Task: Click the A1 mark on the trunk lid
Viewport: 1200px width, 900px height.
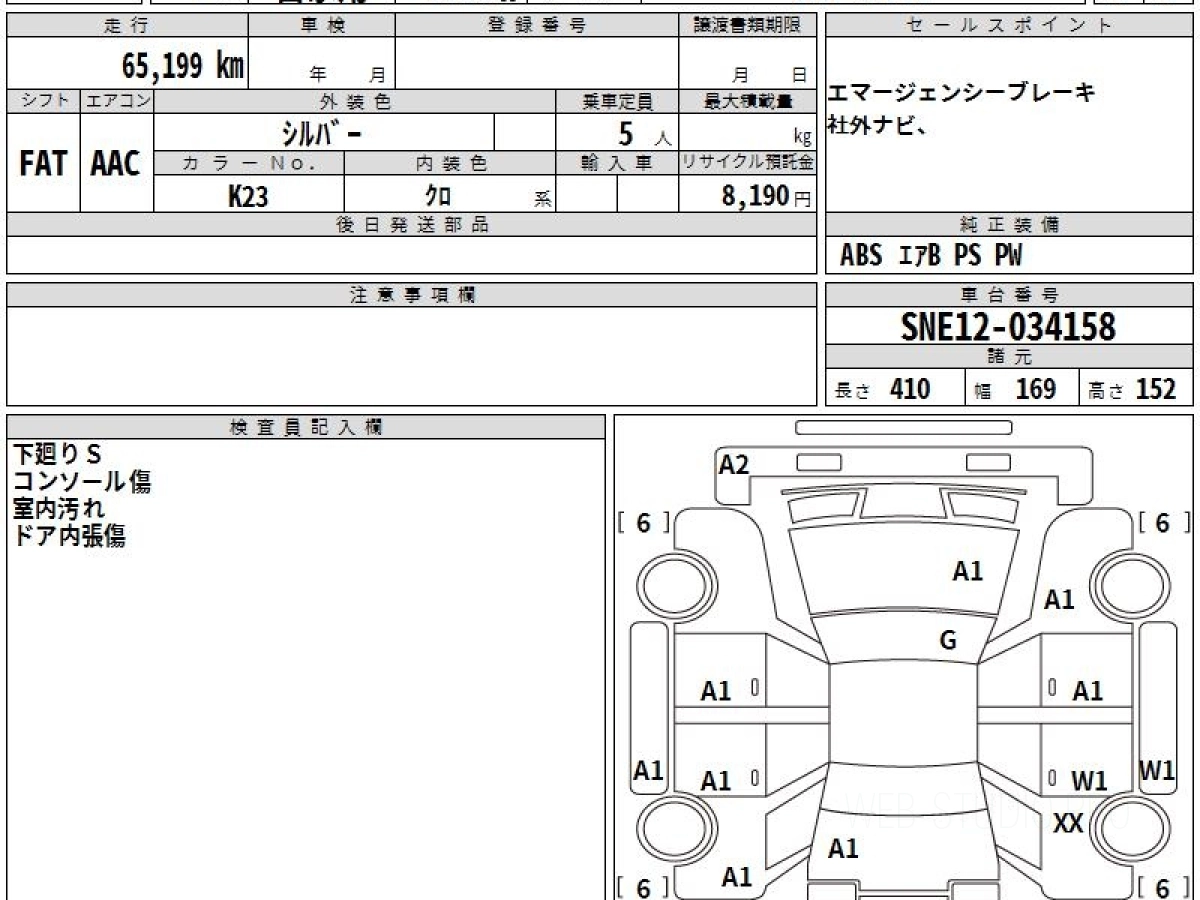Action: [x=843, y=849]
